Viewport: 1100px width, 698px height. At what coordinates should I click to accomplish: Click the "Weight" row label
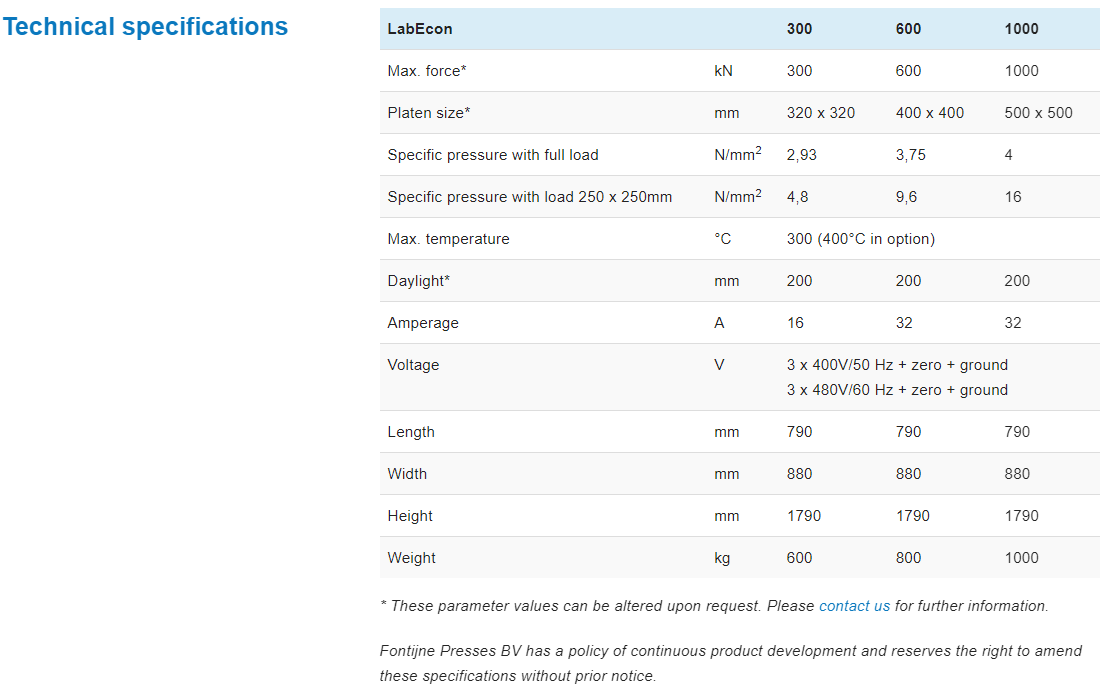coord(412,558)
